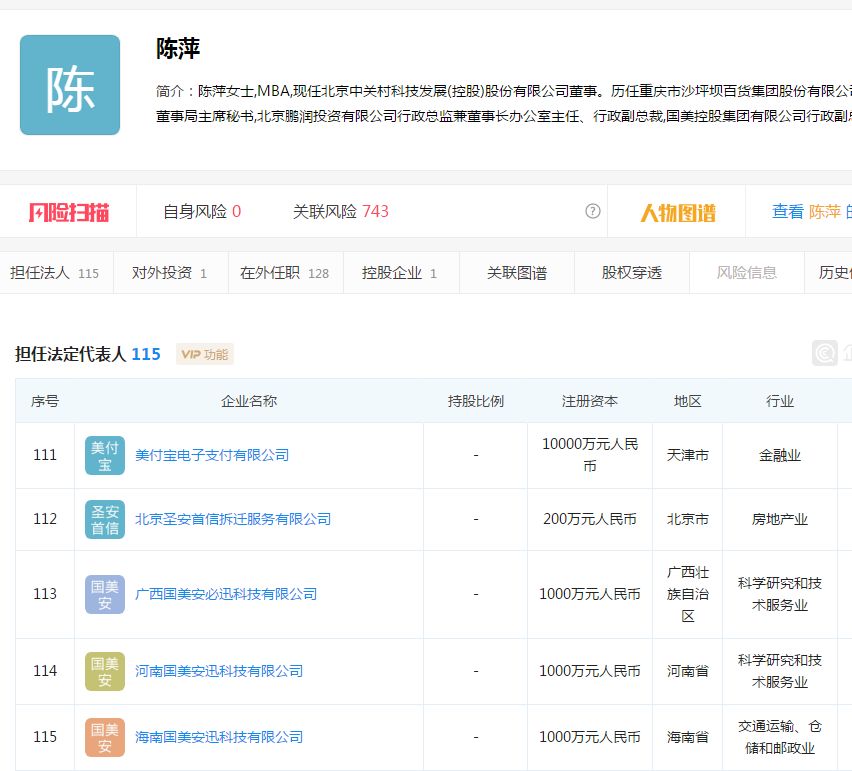Click the 陈萍 name heading
The height and width of the screenshot is (771, 852).
pyautogui.click(x=178, y=48)
